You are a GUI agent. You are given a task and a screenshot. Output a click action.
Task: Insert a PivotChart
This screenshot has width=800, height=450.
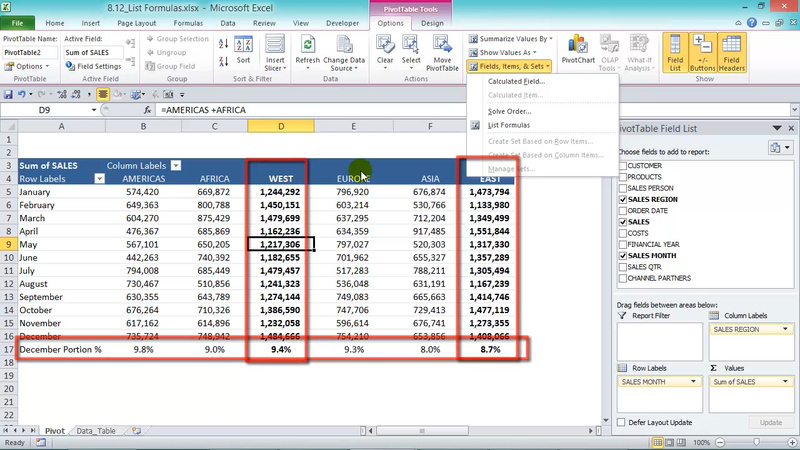[578, 49]
